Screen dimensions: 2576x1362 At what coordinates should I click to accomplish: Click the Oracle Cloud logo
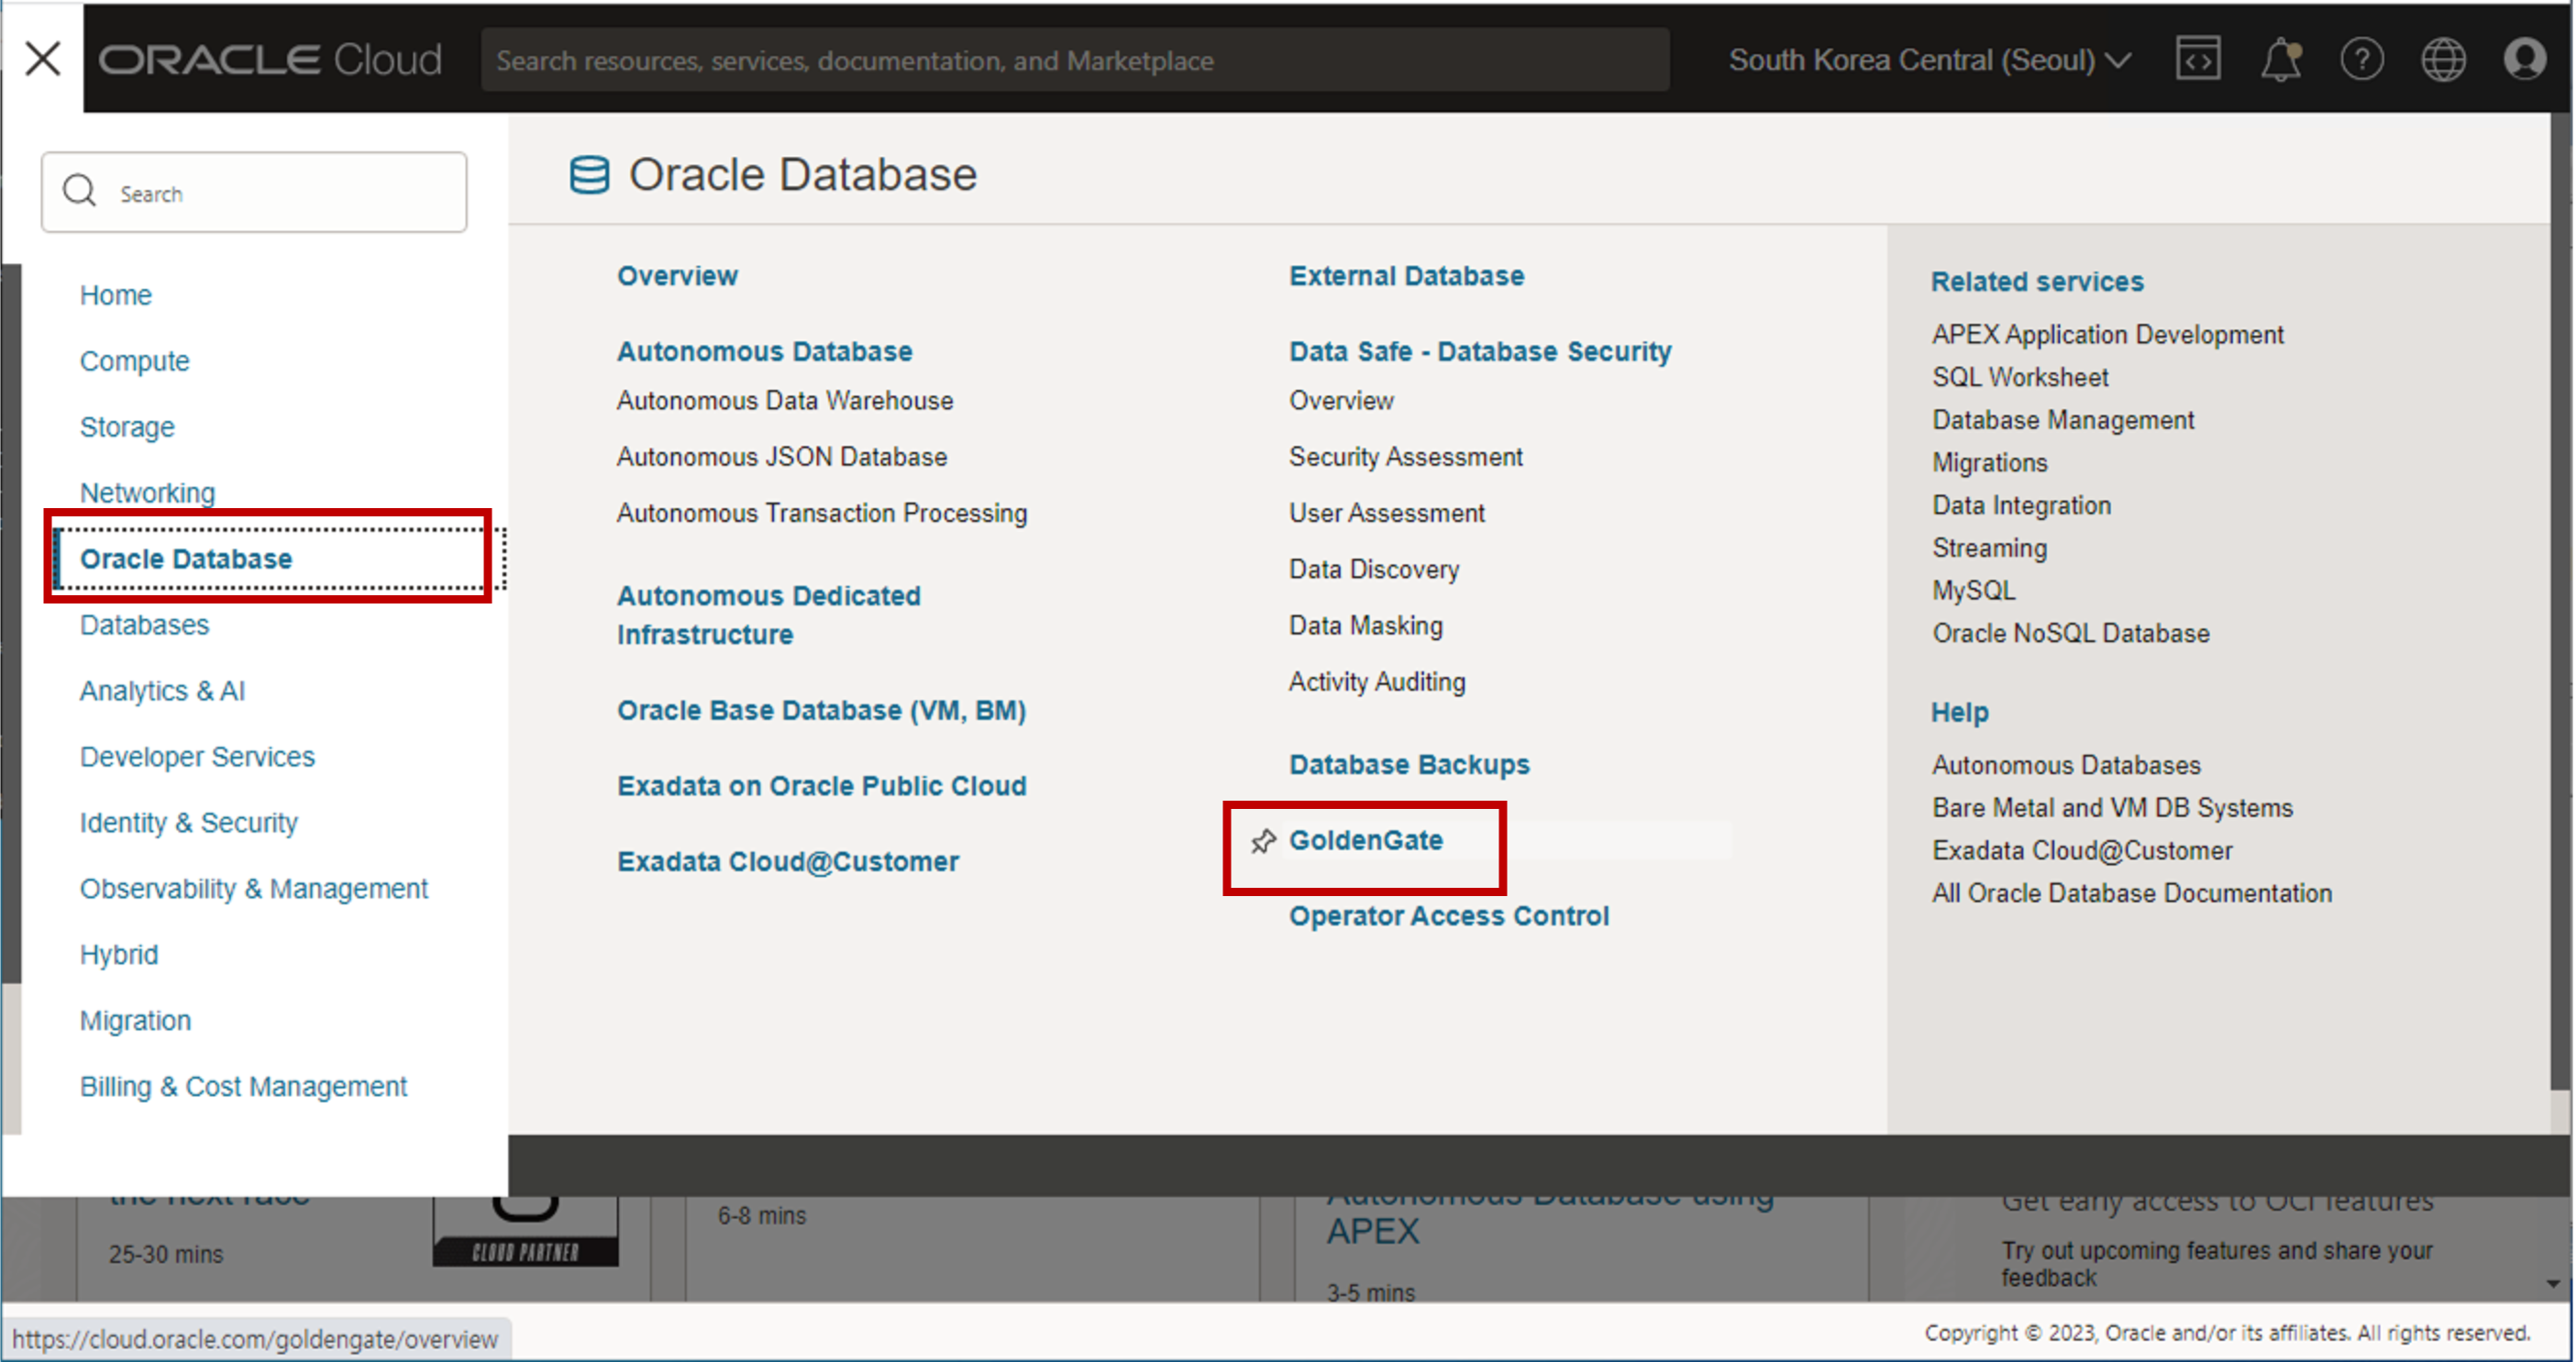pos(270,60)
